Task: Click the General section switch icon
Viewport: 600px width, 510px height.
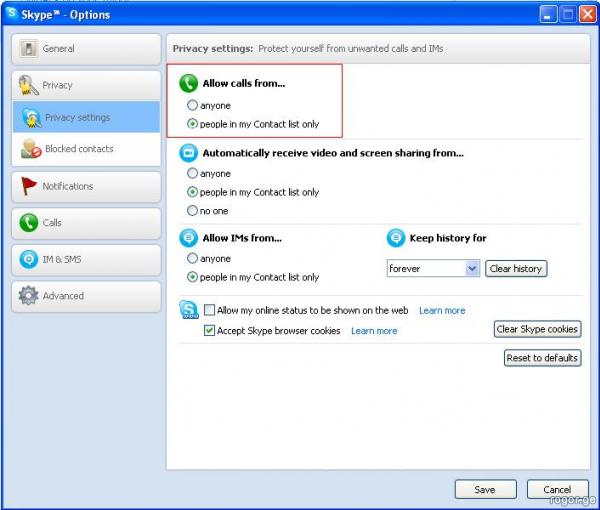Action: coord(29,49)
